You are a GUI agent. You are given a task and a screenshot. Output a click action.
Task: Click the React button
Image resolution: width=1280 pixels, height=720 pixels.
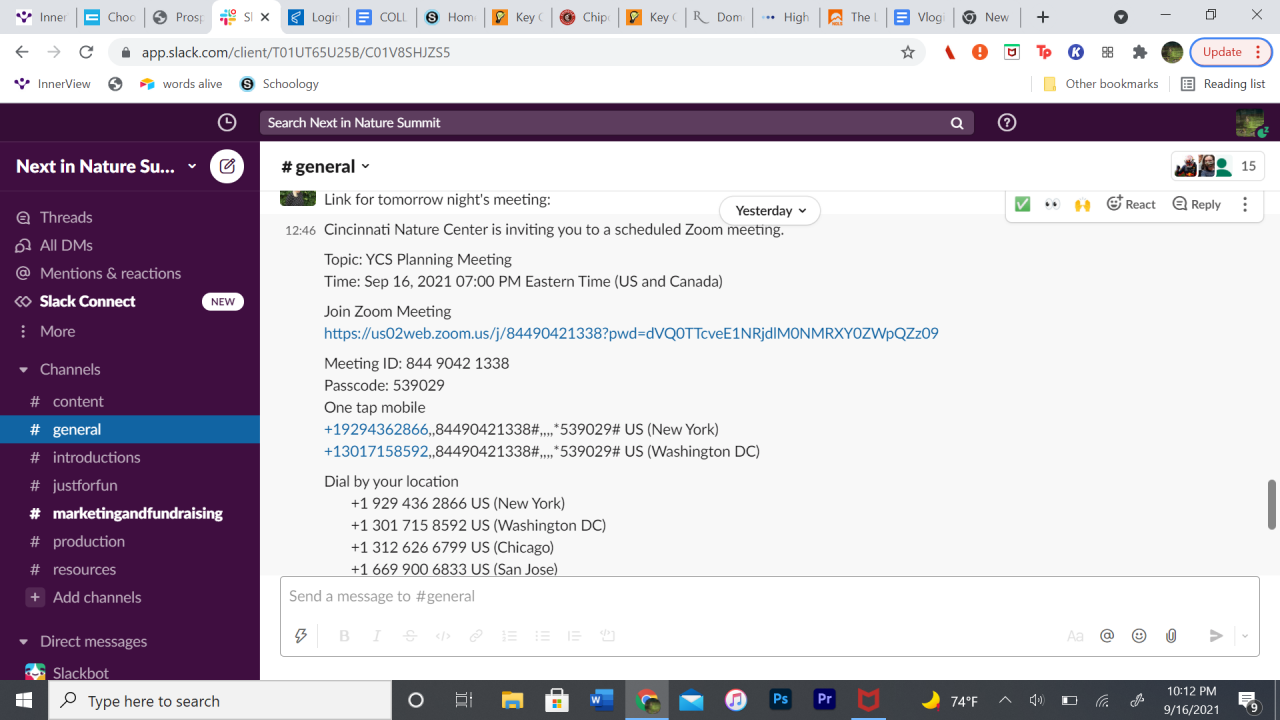pyautogui.click(x=1131, y=204)
